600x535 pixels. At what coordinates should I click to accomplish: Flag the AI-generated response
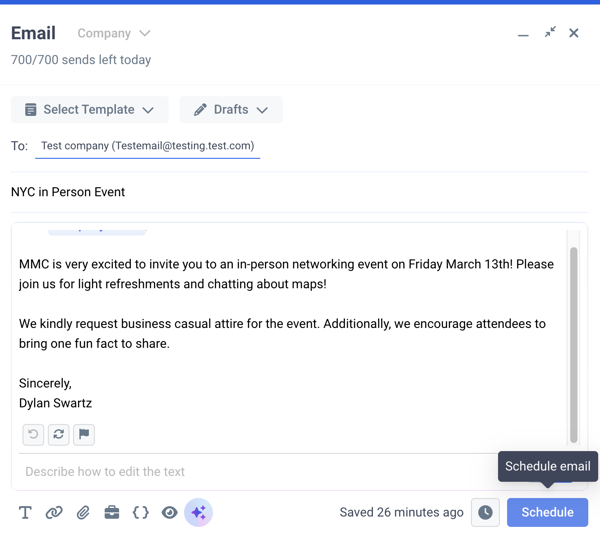pyautogui.click(x=84, y=434)
